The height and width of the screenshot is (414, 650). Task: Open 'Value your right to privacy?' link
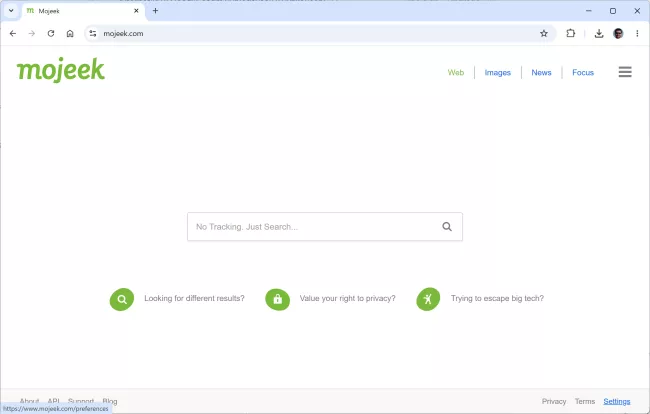pos(347,298)
